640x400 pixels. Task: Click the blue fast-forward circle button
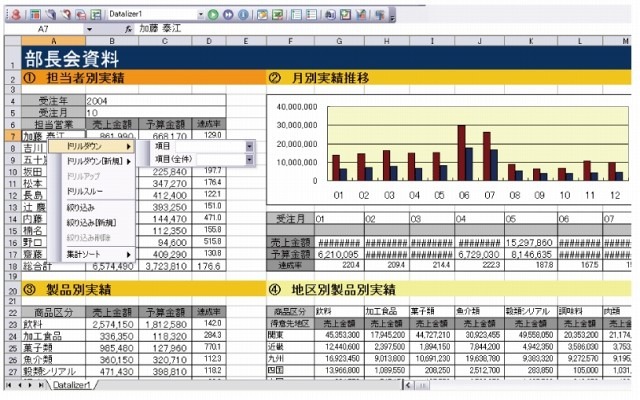click(228, 15)
